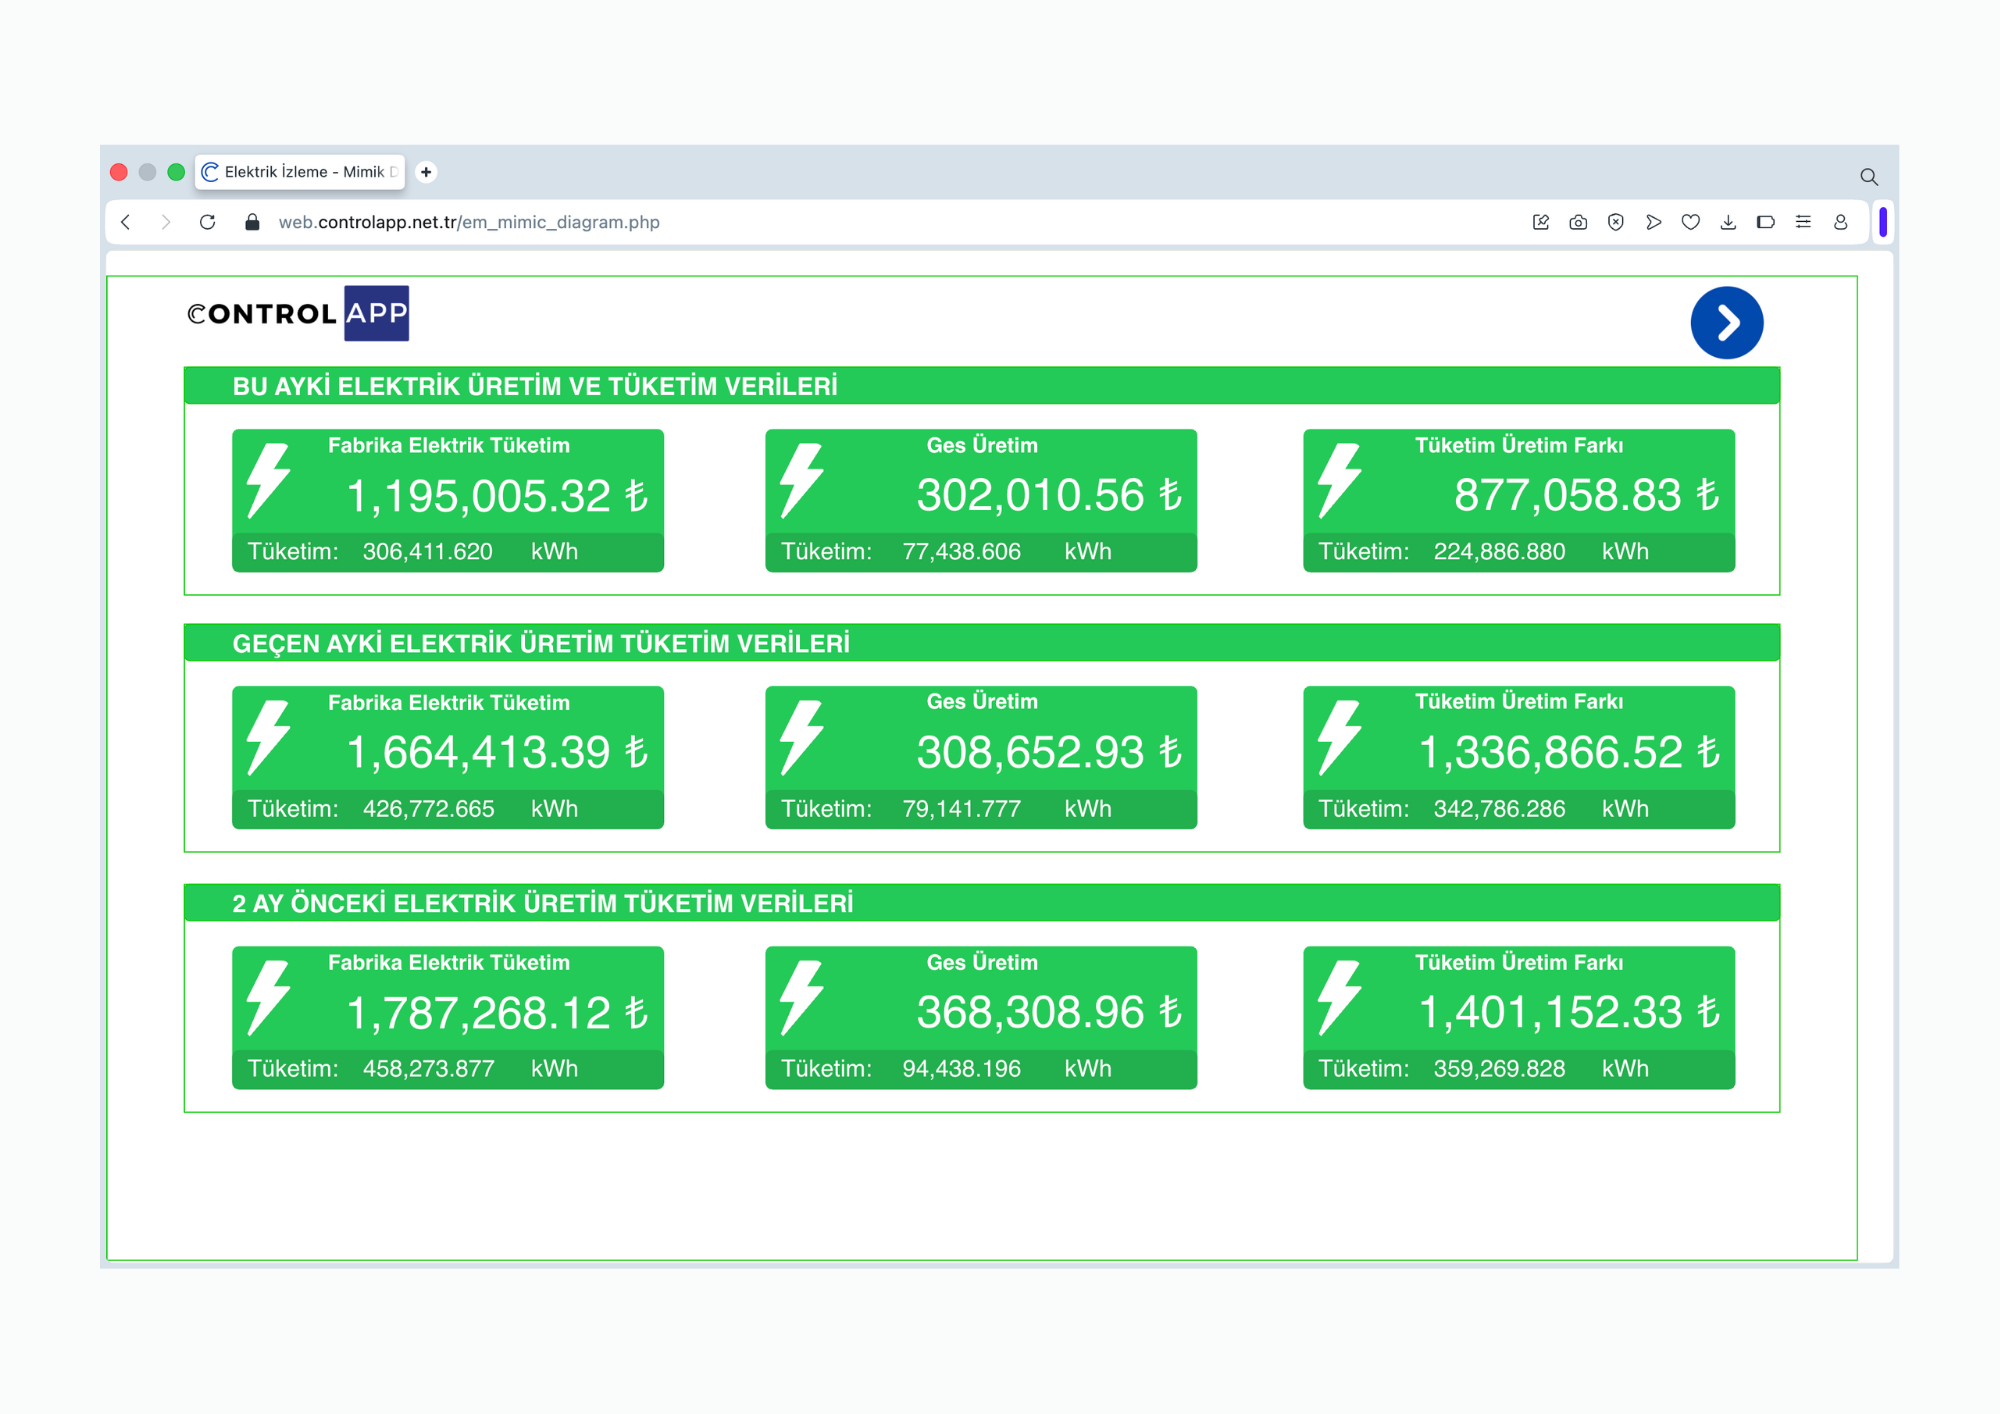Open a new tab with the plus button

[x=426, y=172]
